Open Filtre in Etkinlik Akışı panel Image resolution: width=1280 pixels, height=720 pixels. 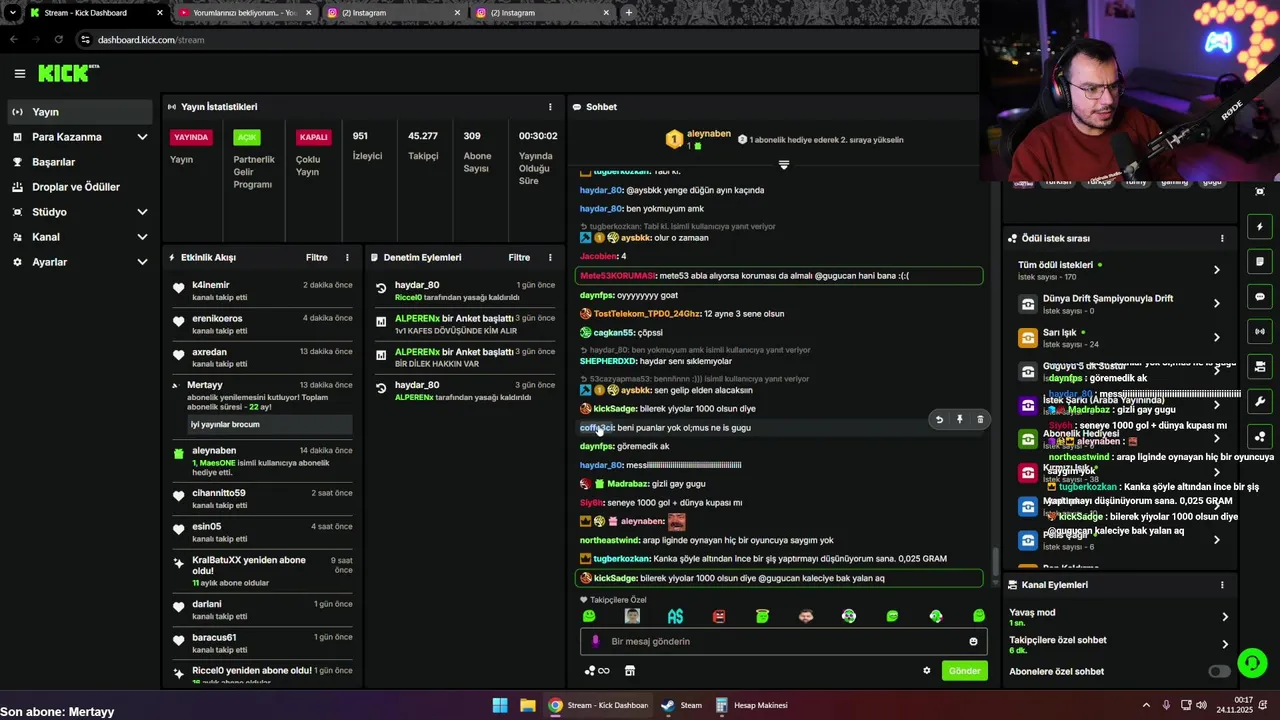(x=317, y=257)
